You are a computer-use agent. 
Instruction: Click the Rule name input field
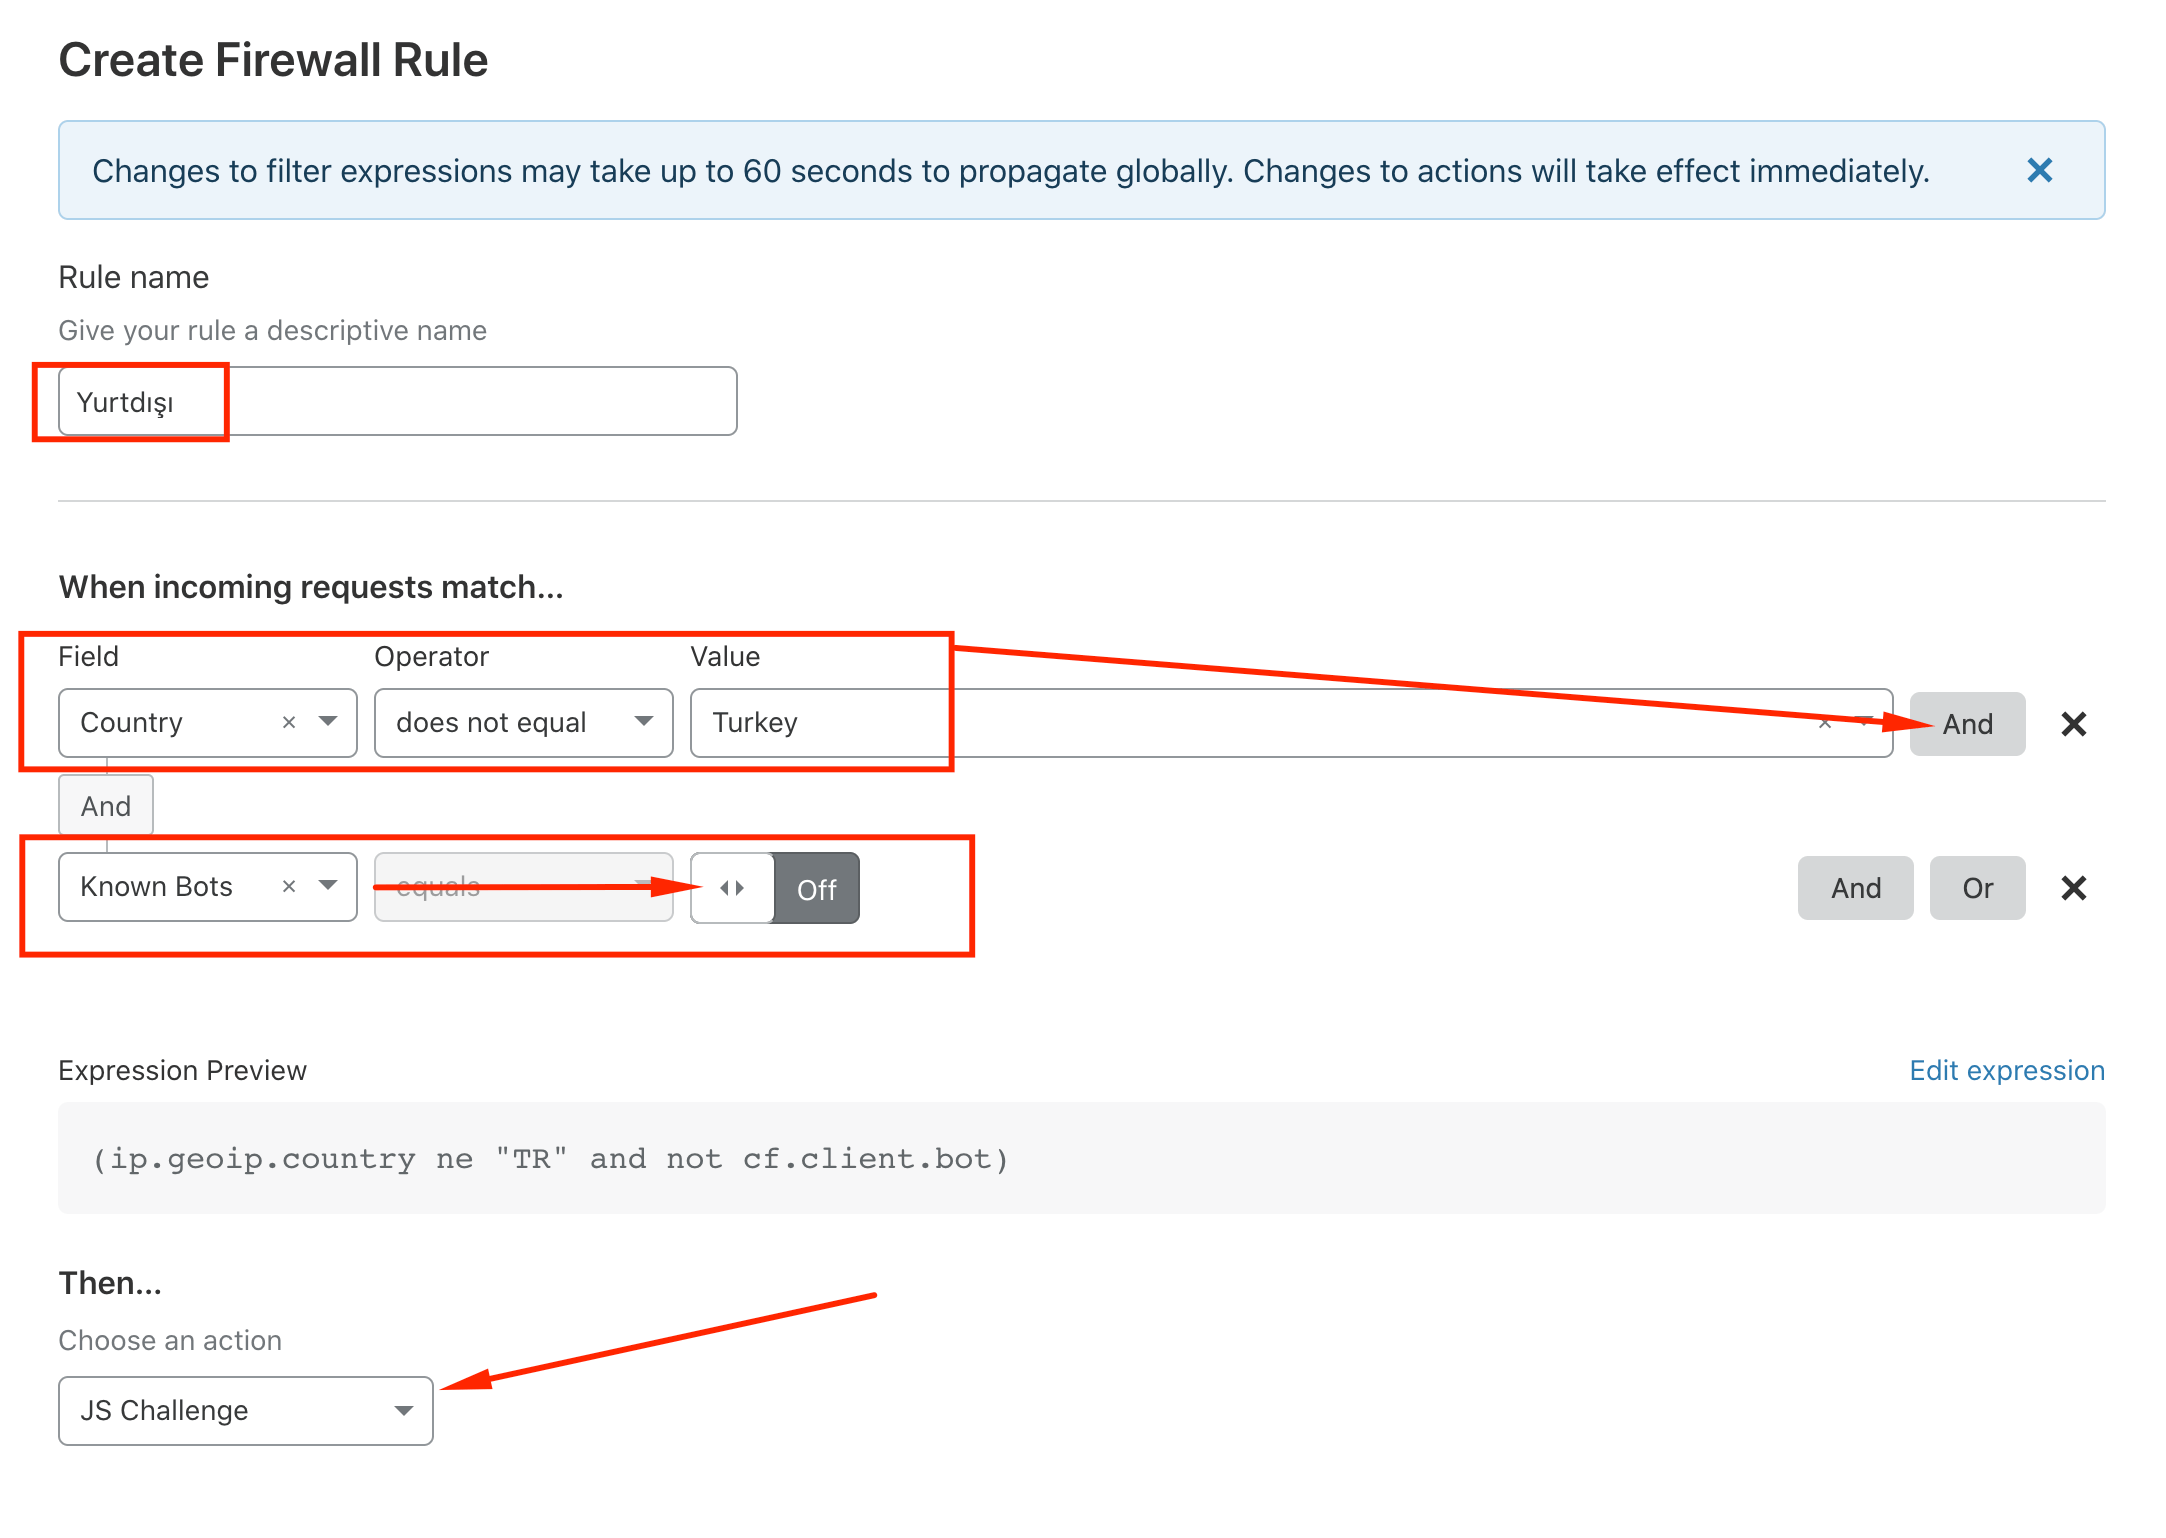click(x=397, y=401)
